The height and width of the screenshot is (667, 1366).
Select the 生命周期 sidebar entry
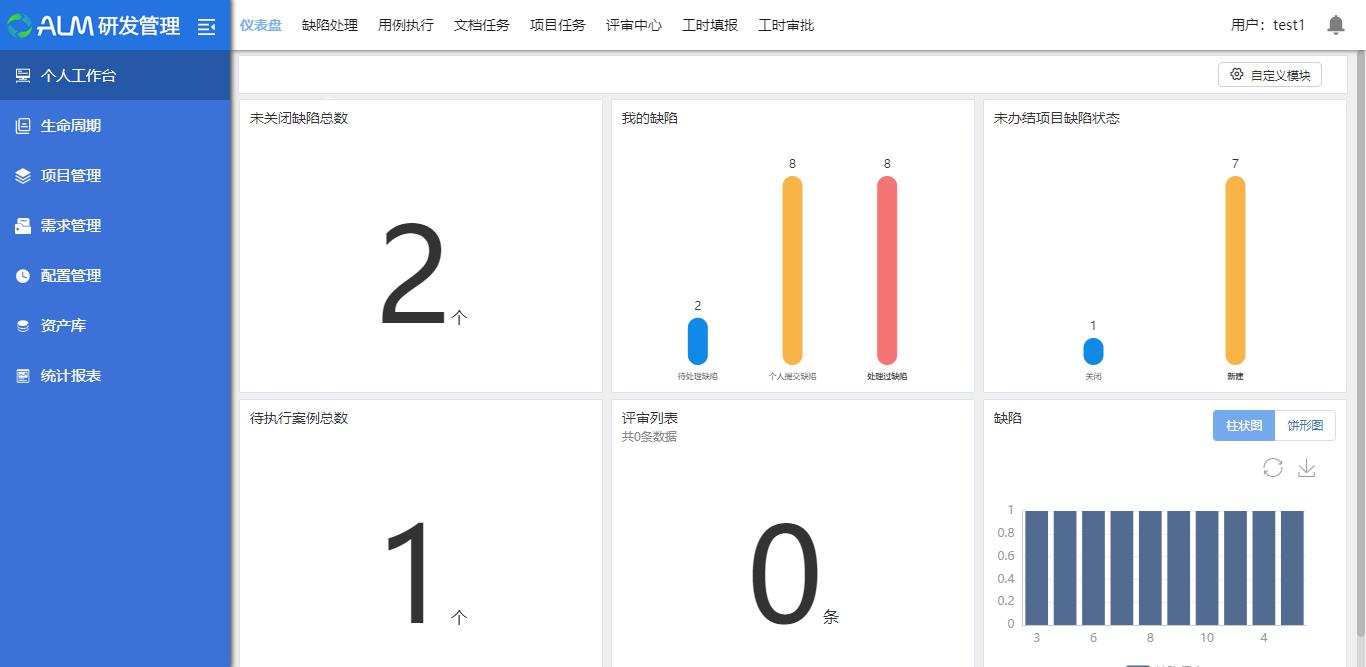coord(70,125)
